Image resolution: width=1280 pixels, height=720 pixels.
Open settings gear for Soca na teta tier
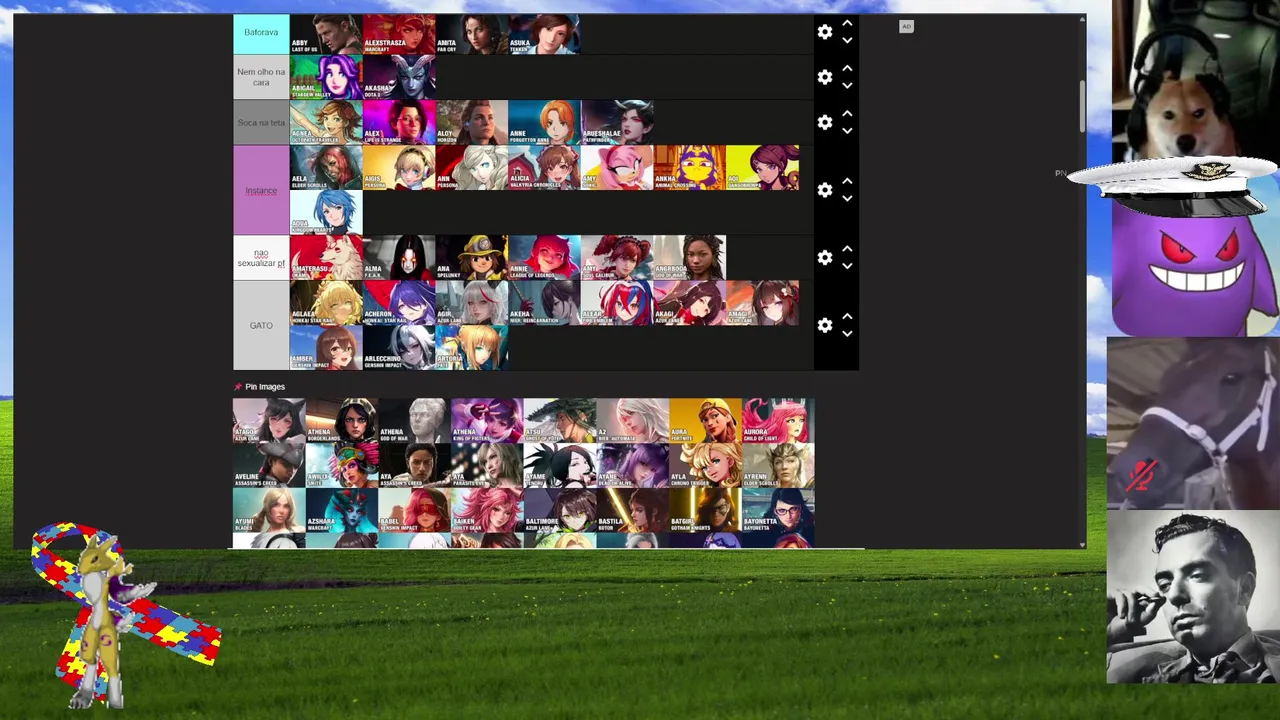(x=825, y=122)
